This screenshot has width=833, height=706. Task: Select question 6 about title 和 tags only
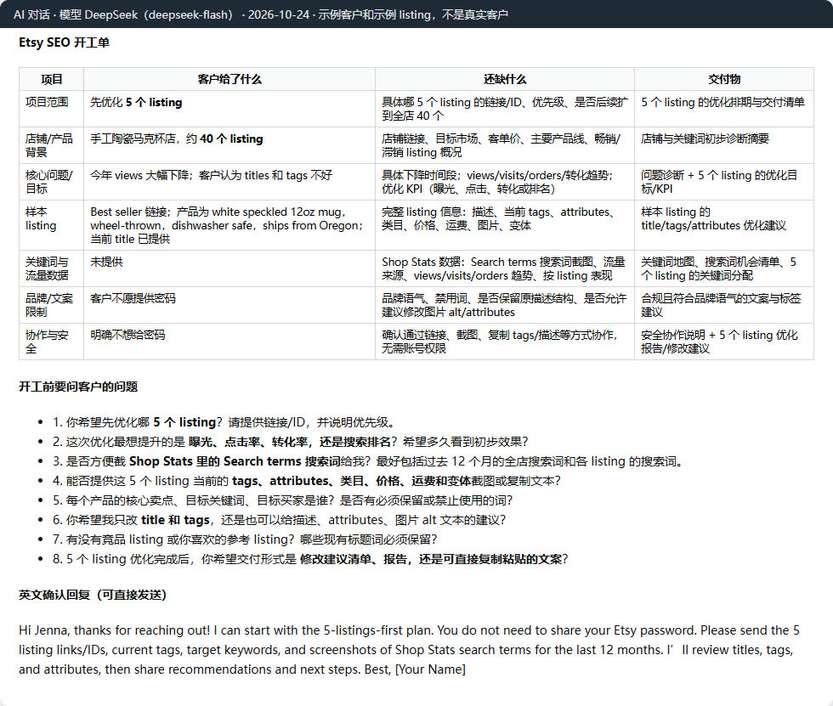279,520
